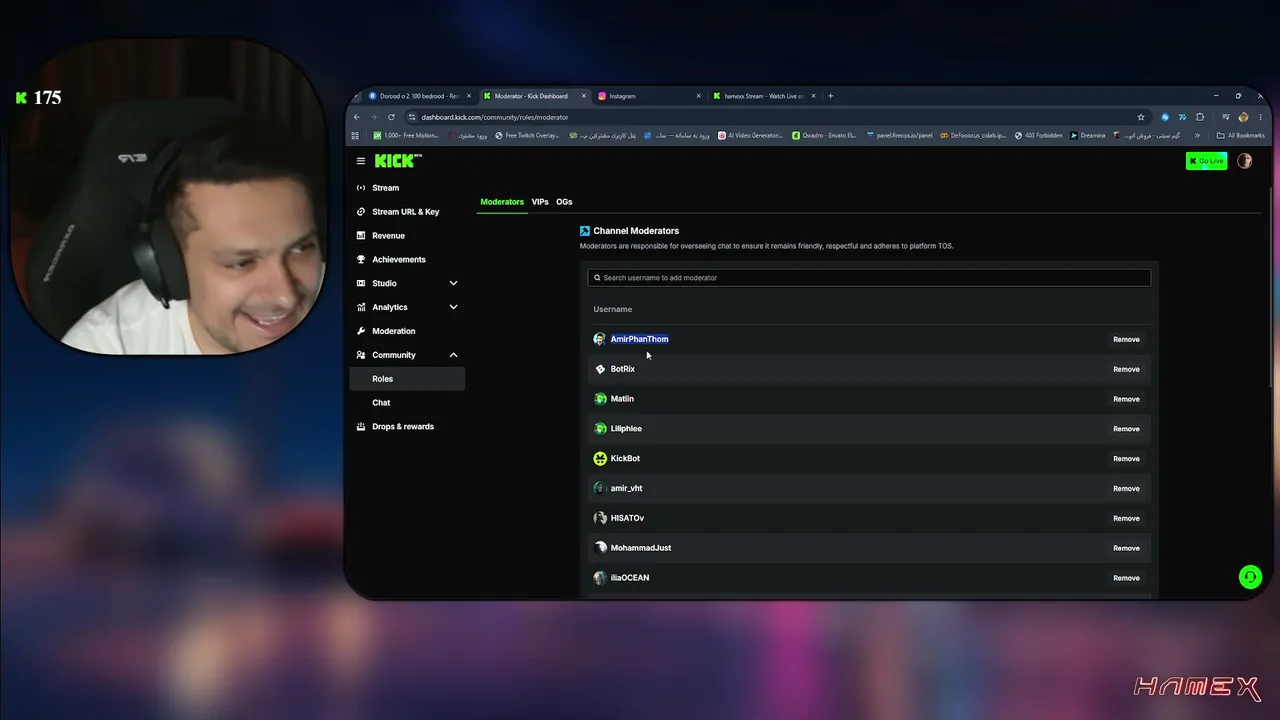Image resolution: width=1280 pixels, height=720 pixels.
Task: Collapse the Community section chevron
Action: click(453, 355)
